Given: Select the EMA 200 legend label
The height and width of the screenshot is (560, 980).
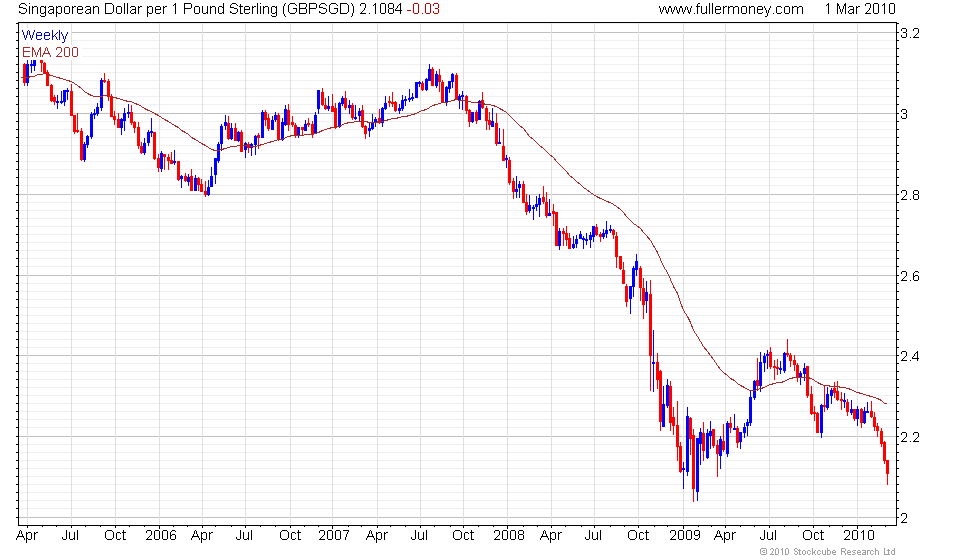Looking at the screenshot, I should pyautogui.click(x=50, y=51).
